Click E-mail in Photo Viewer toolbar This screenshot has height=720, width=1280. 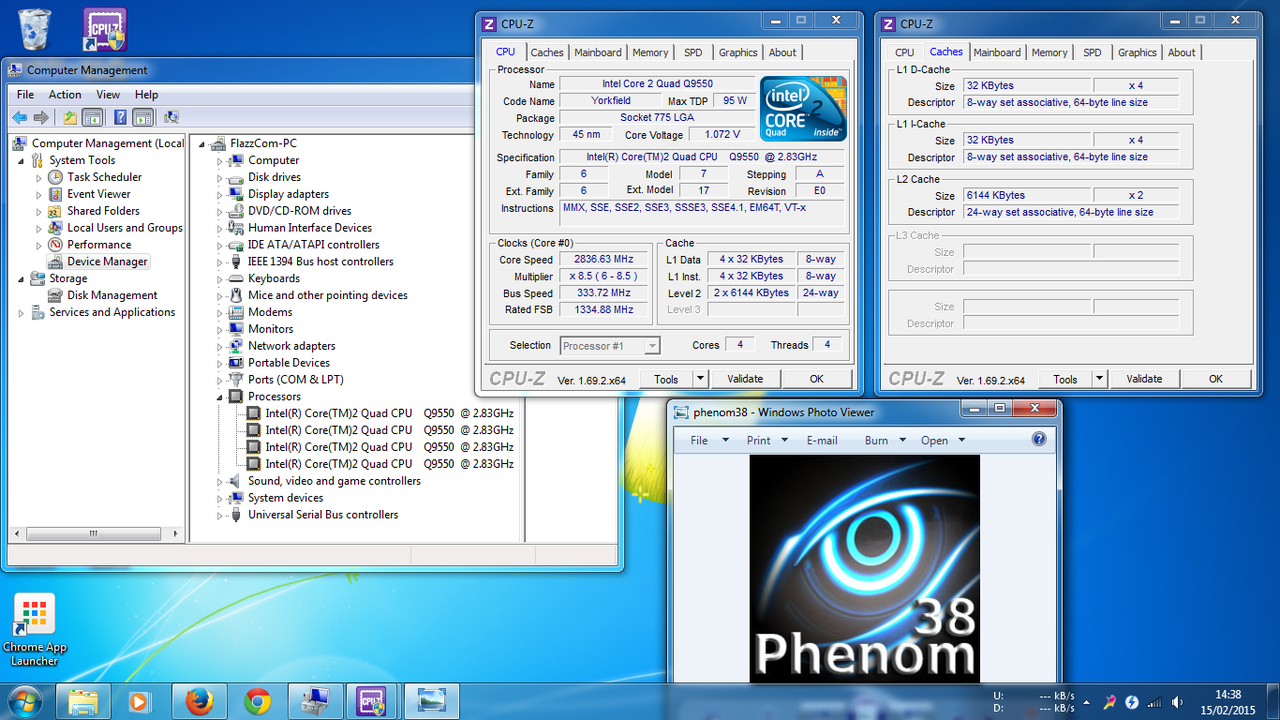click(822, 440)
